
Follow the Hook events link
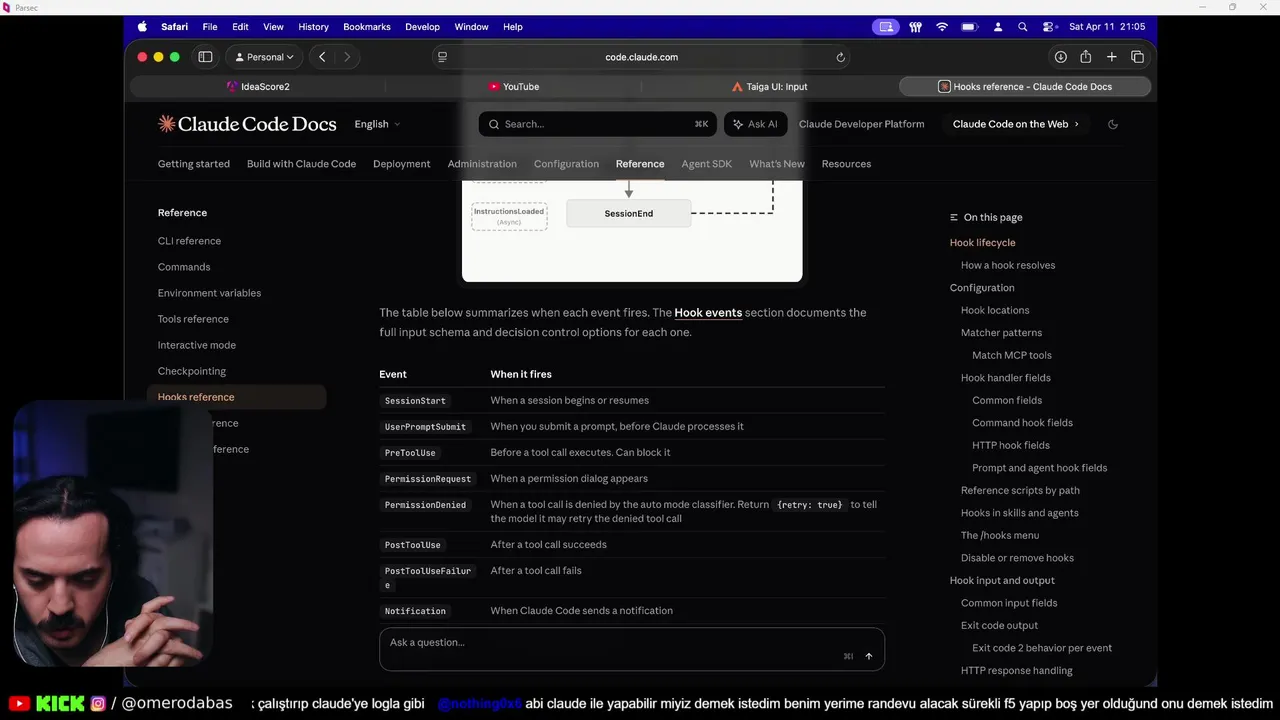(x=708, y=313)
